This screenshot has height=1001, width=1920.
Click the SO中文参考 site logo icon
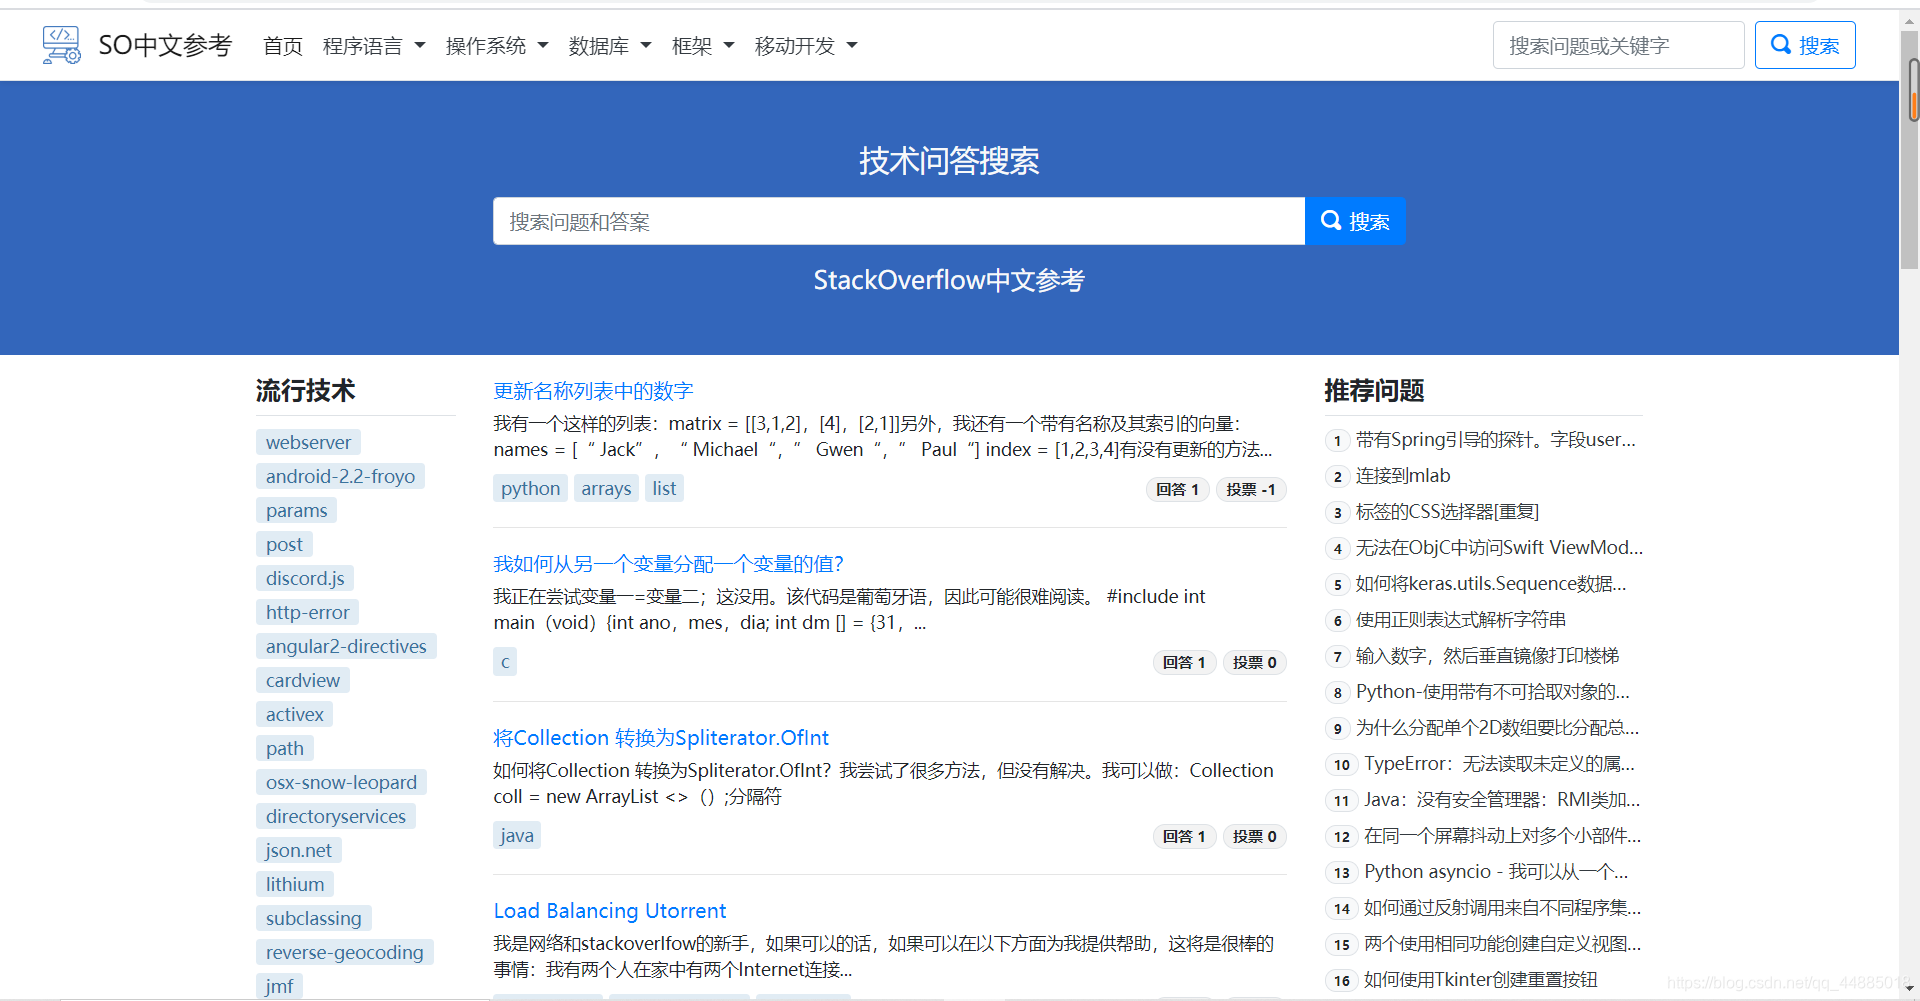[x=61, y=44]
